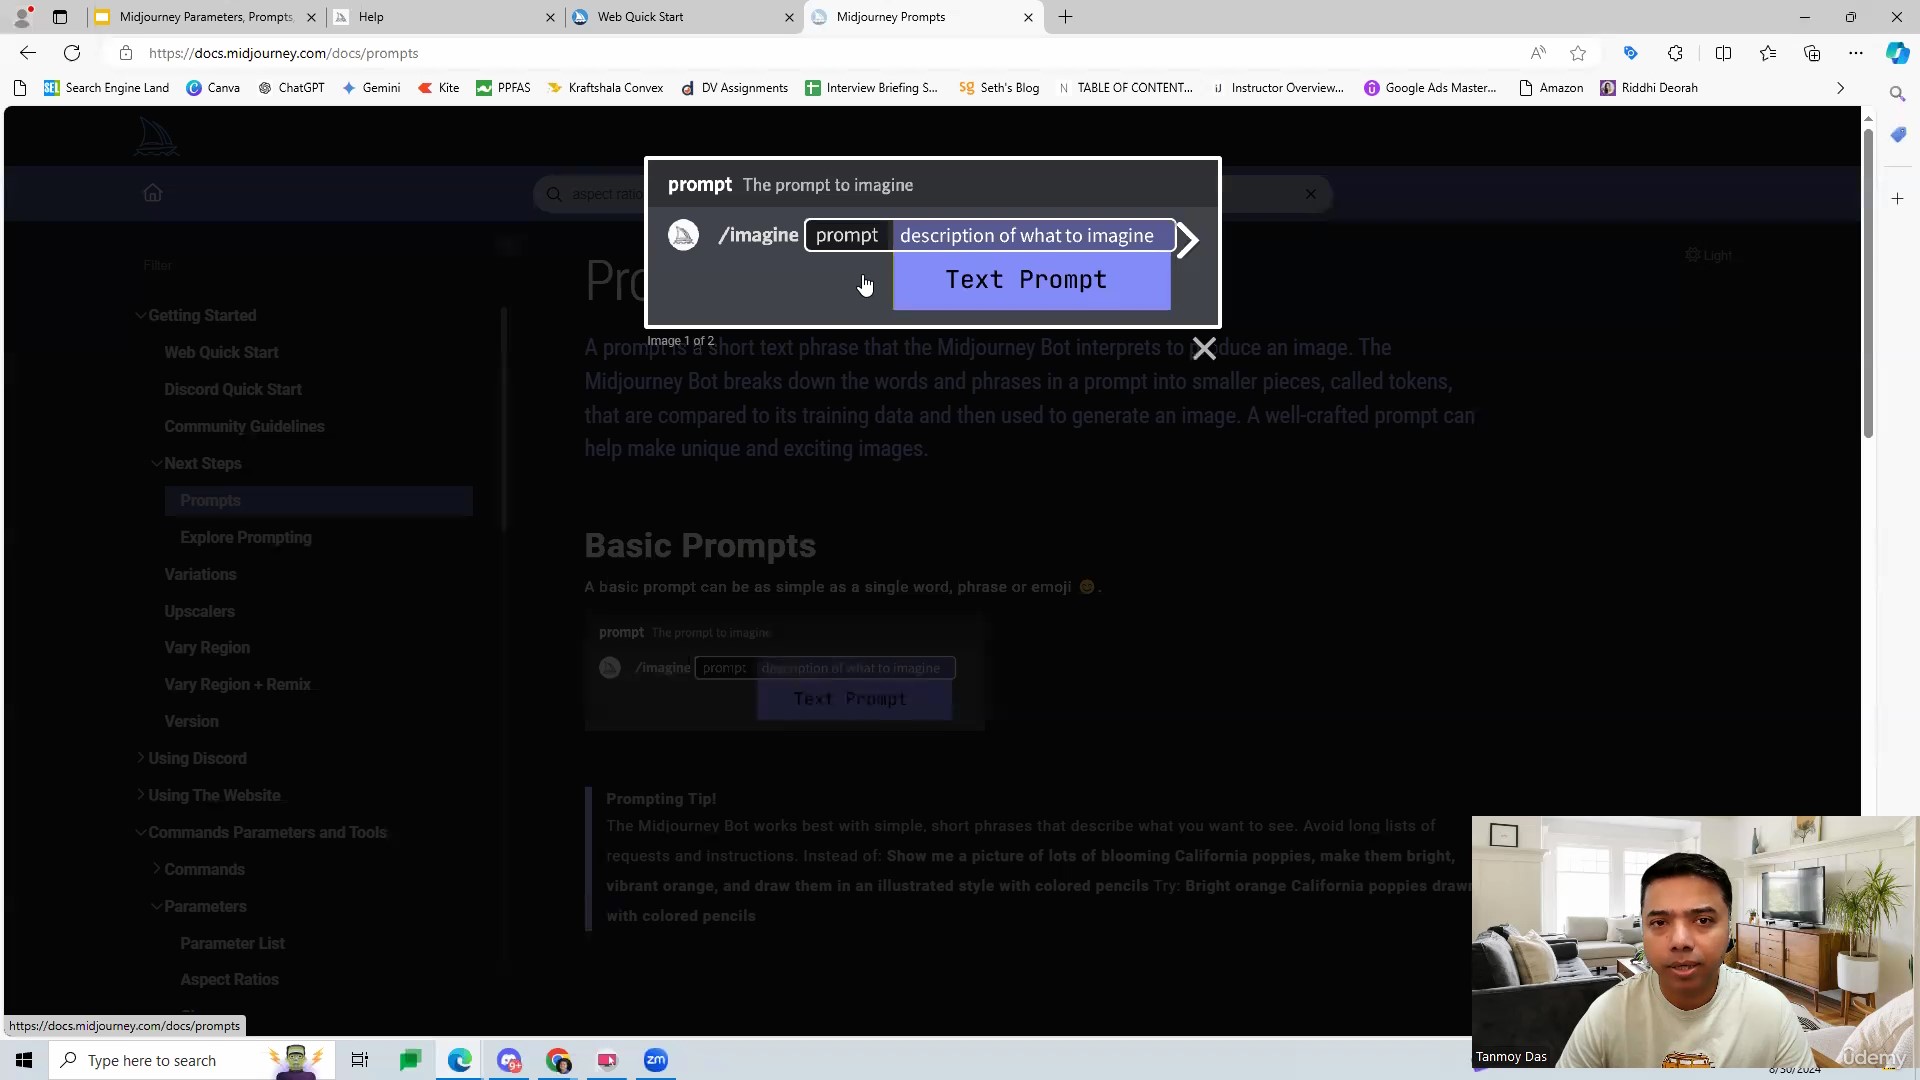Collapse Commands Parameters and Tools section
The height and width of the screenshot is (1080, 1920).
coord(140,832)
